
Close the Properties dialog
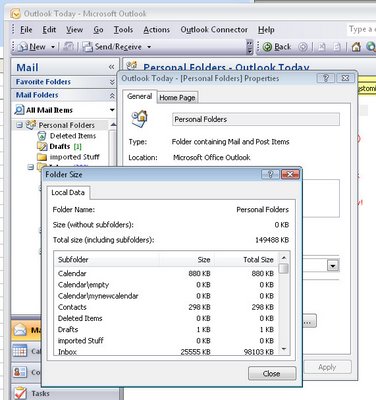click(345, 78)
